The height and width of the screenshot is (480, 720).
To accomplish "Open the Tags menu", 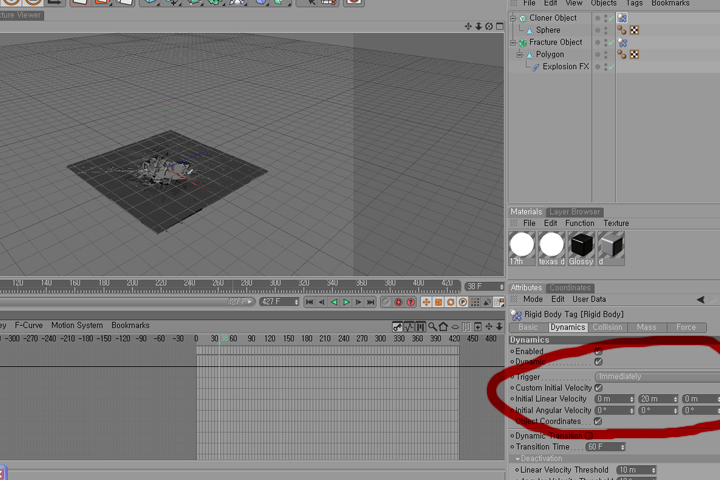I will tap(634, 3).
